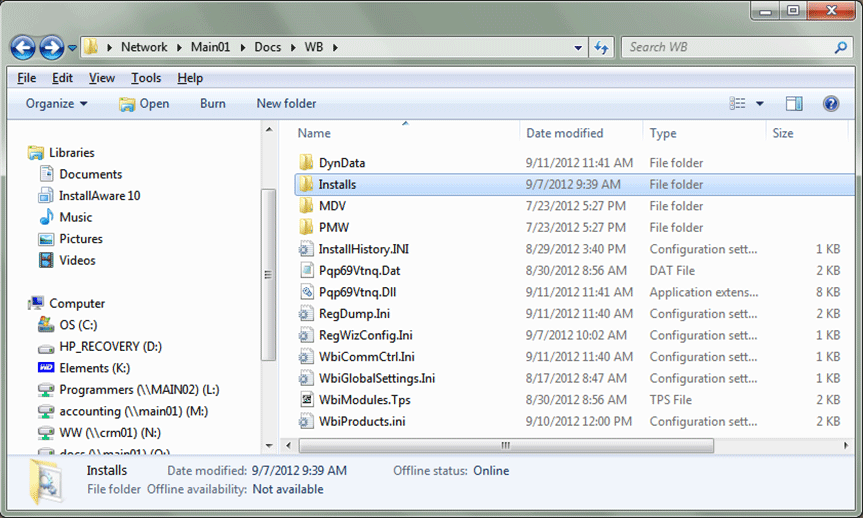Select Computer in the navigation pane
Image resolution: width=864 pixels, height=518 pixels.
(x=77, y=304)
